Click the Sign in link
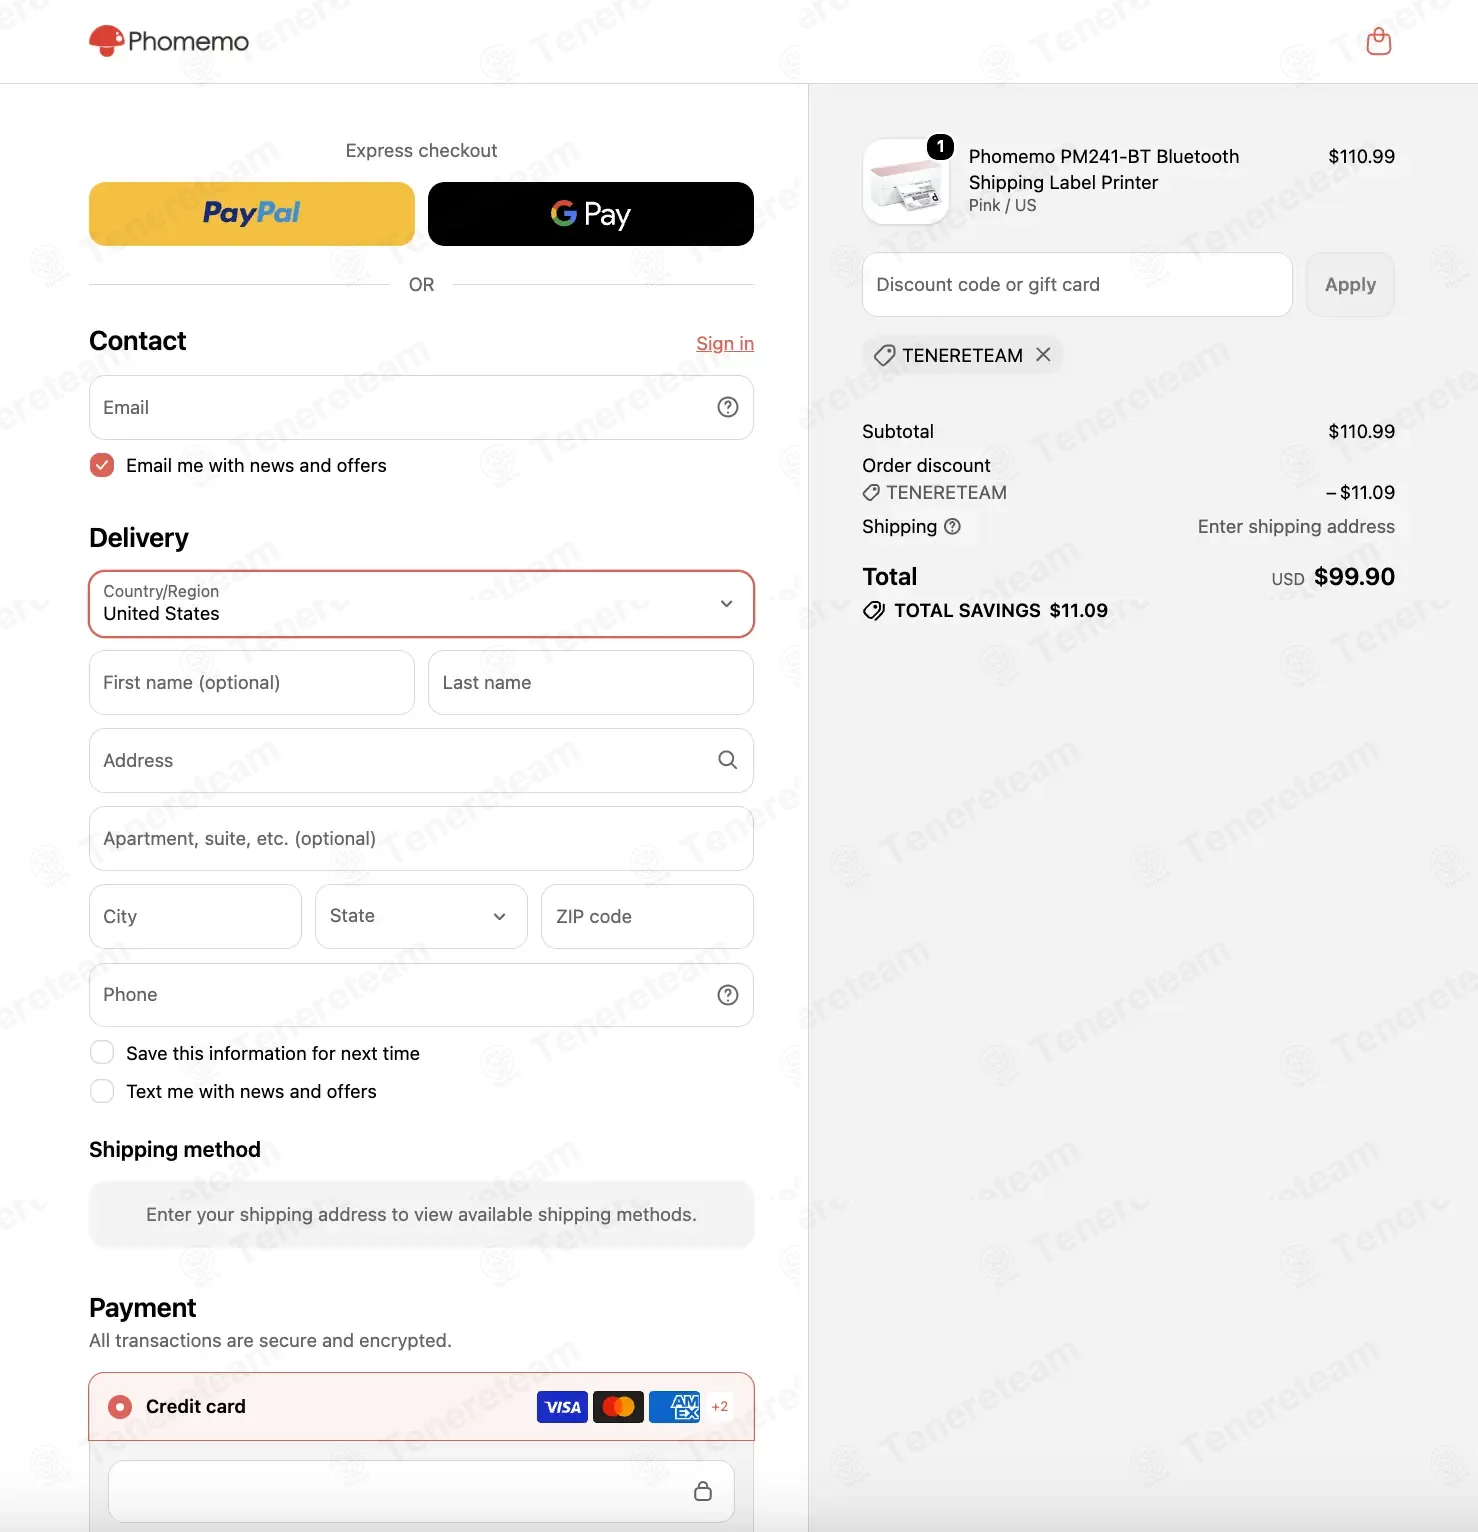Screen dimensions: 1478x1532 pos(725,343)
